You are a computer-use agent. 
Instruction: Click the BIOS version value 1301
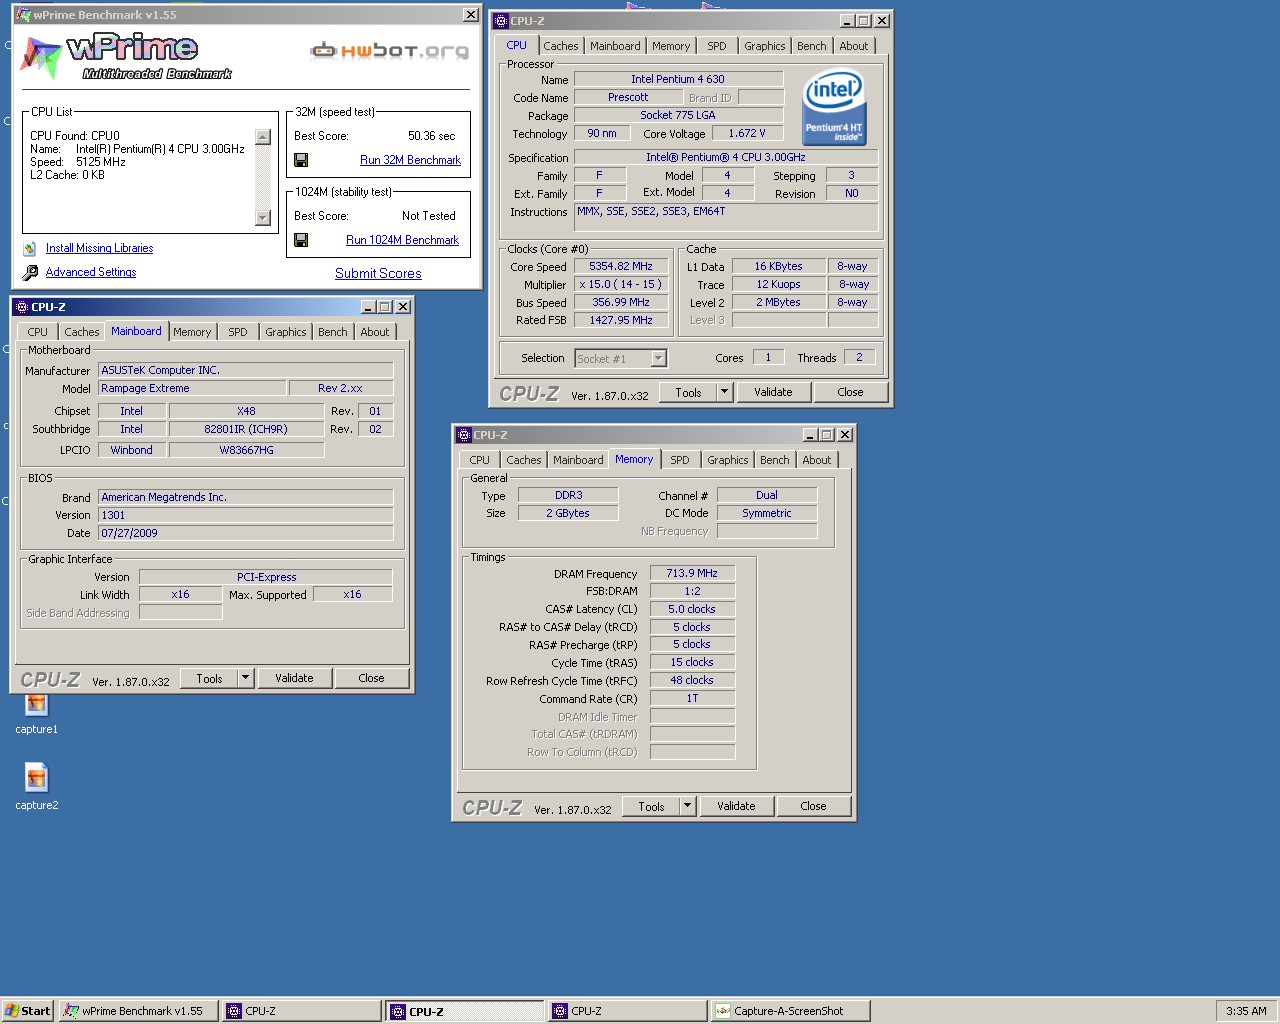[246, 516]
